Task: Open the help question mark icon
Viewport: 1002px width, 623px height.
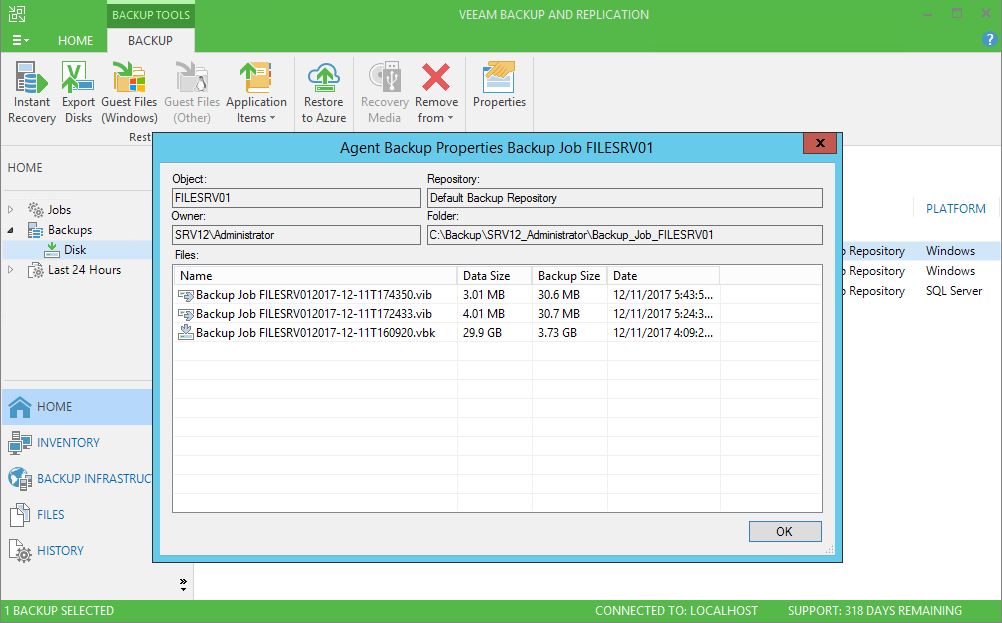Action: point(989,40)
